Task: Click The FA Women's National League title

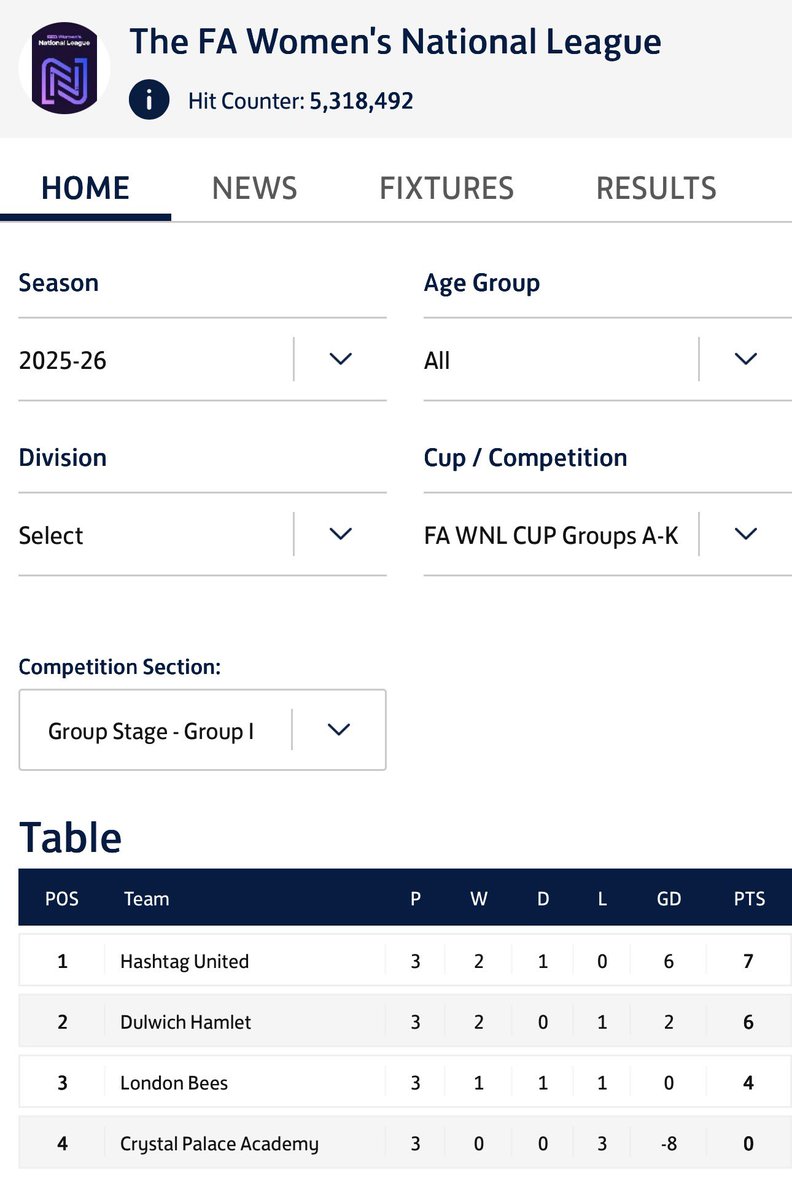Action: tap(395, 41)
